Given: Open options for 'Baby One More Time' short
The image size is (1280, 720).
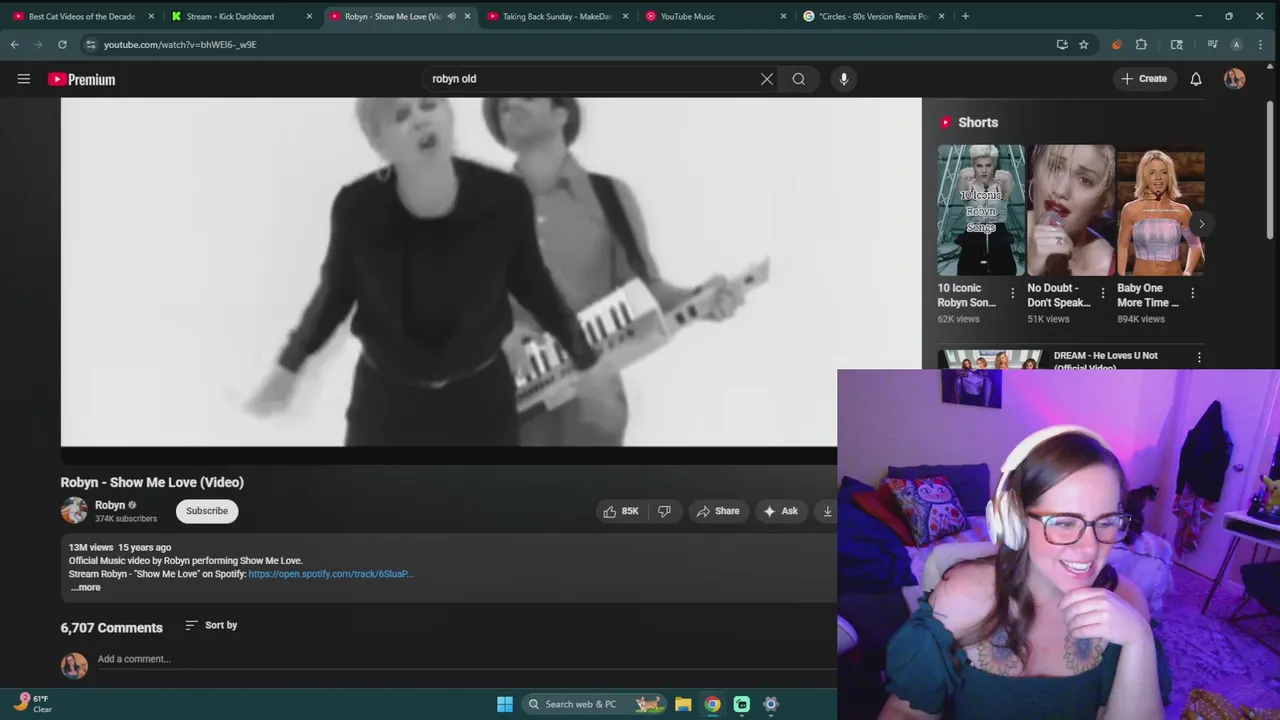Looking at the screenshot, I should pyautogui.click(x=1192, y=293).
